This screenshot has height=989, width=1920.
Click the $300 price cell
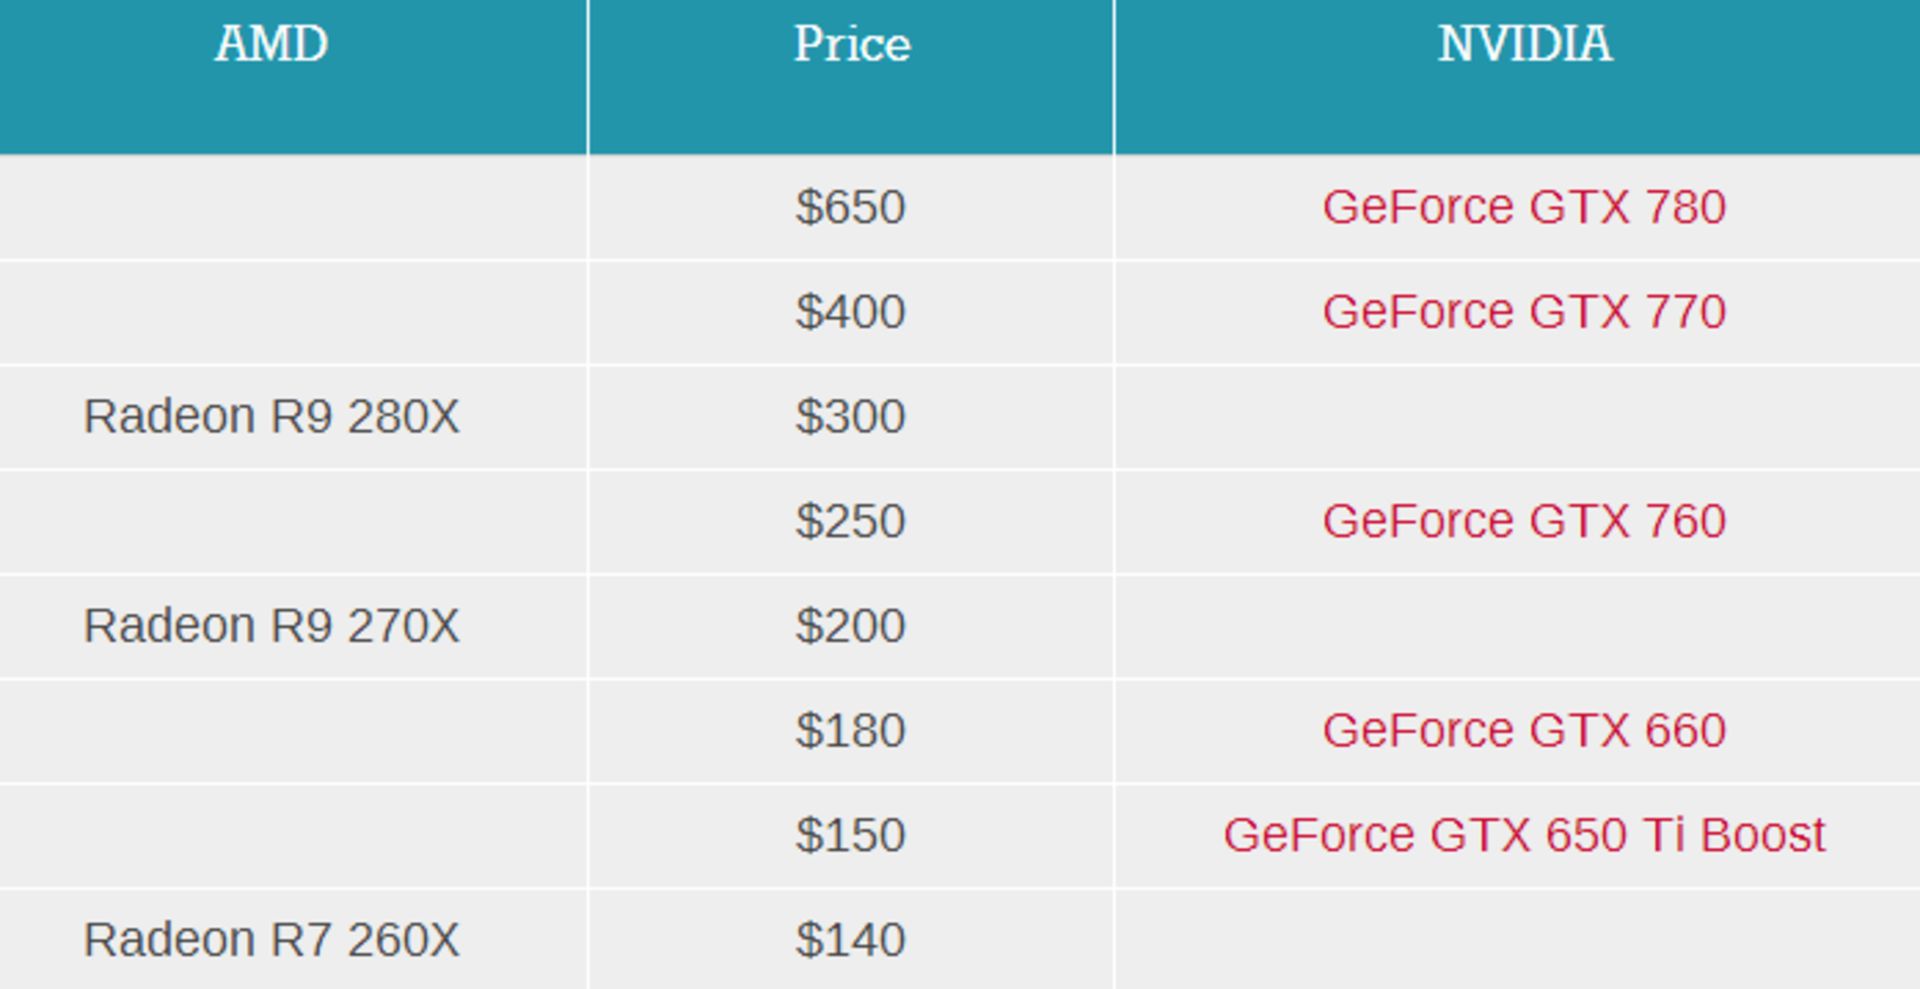851,416
